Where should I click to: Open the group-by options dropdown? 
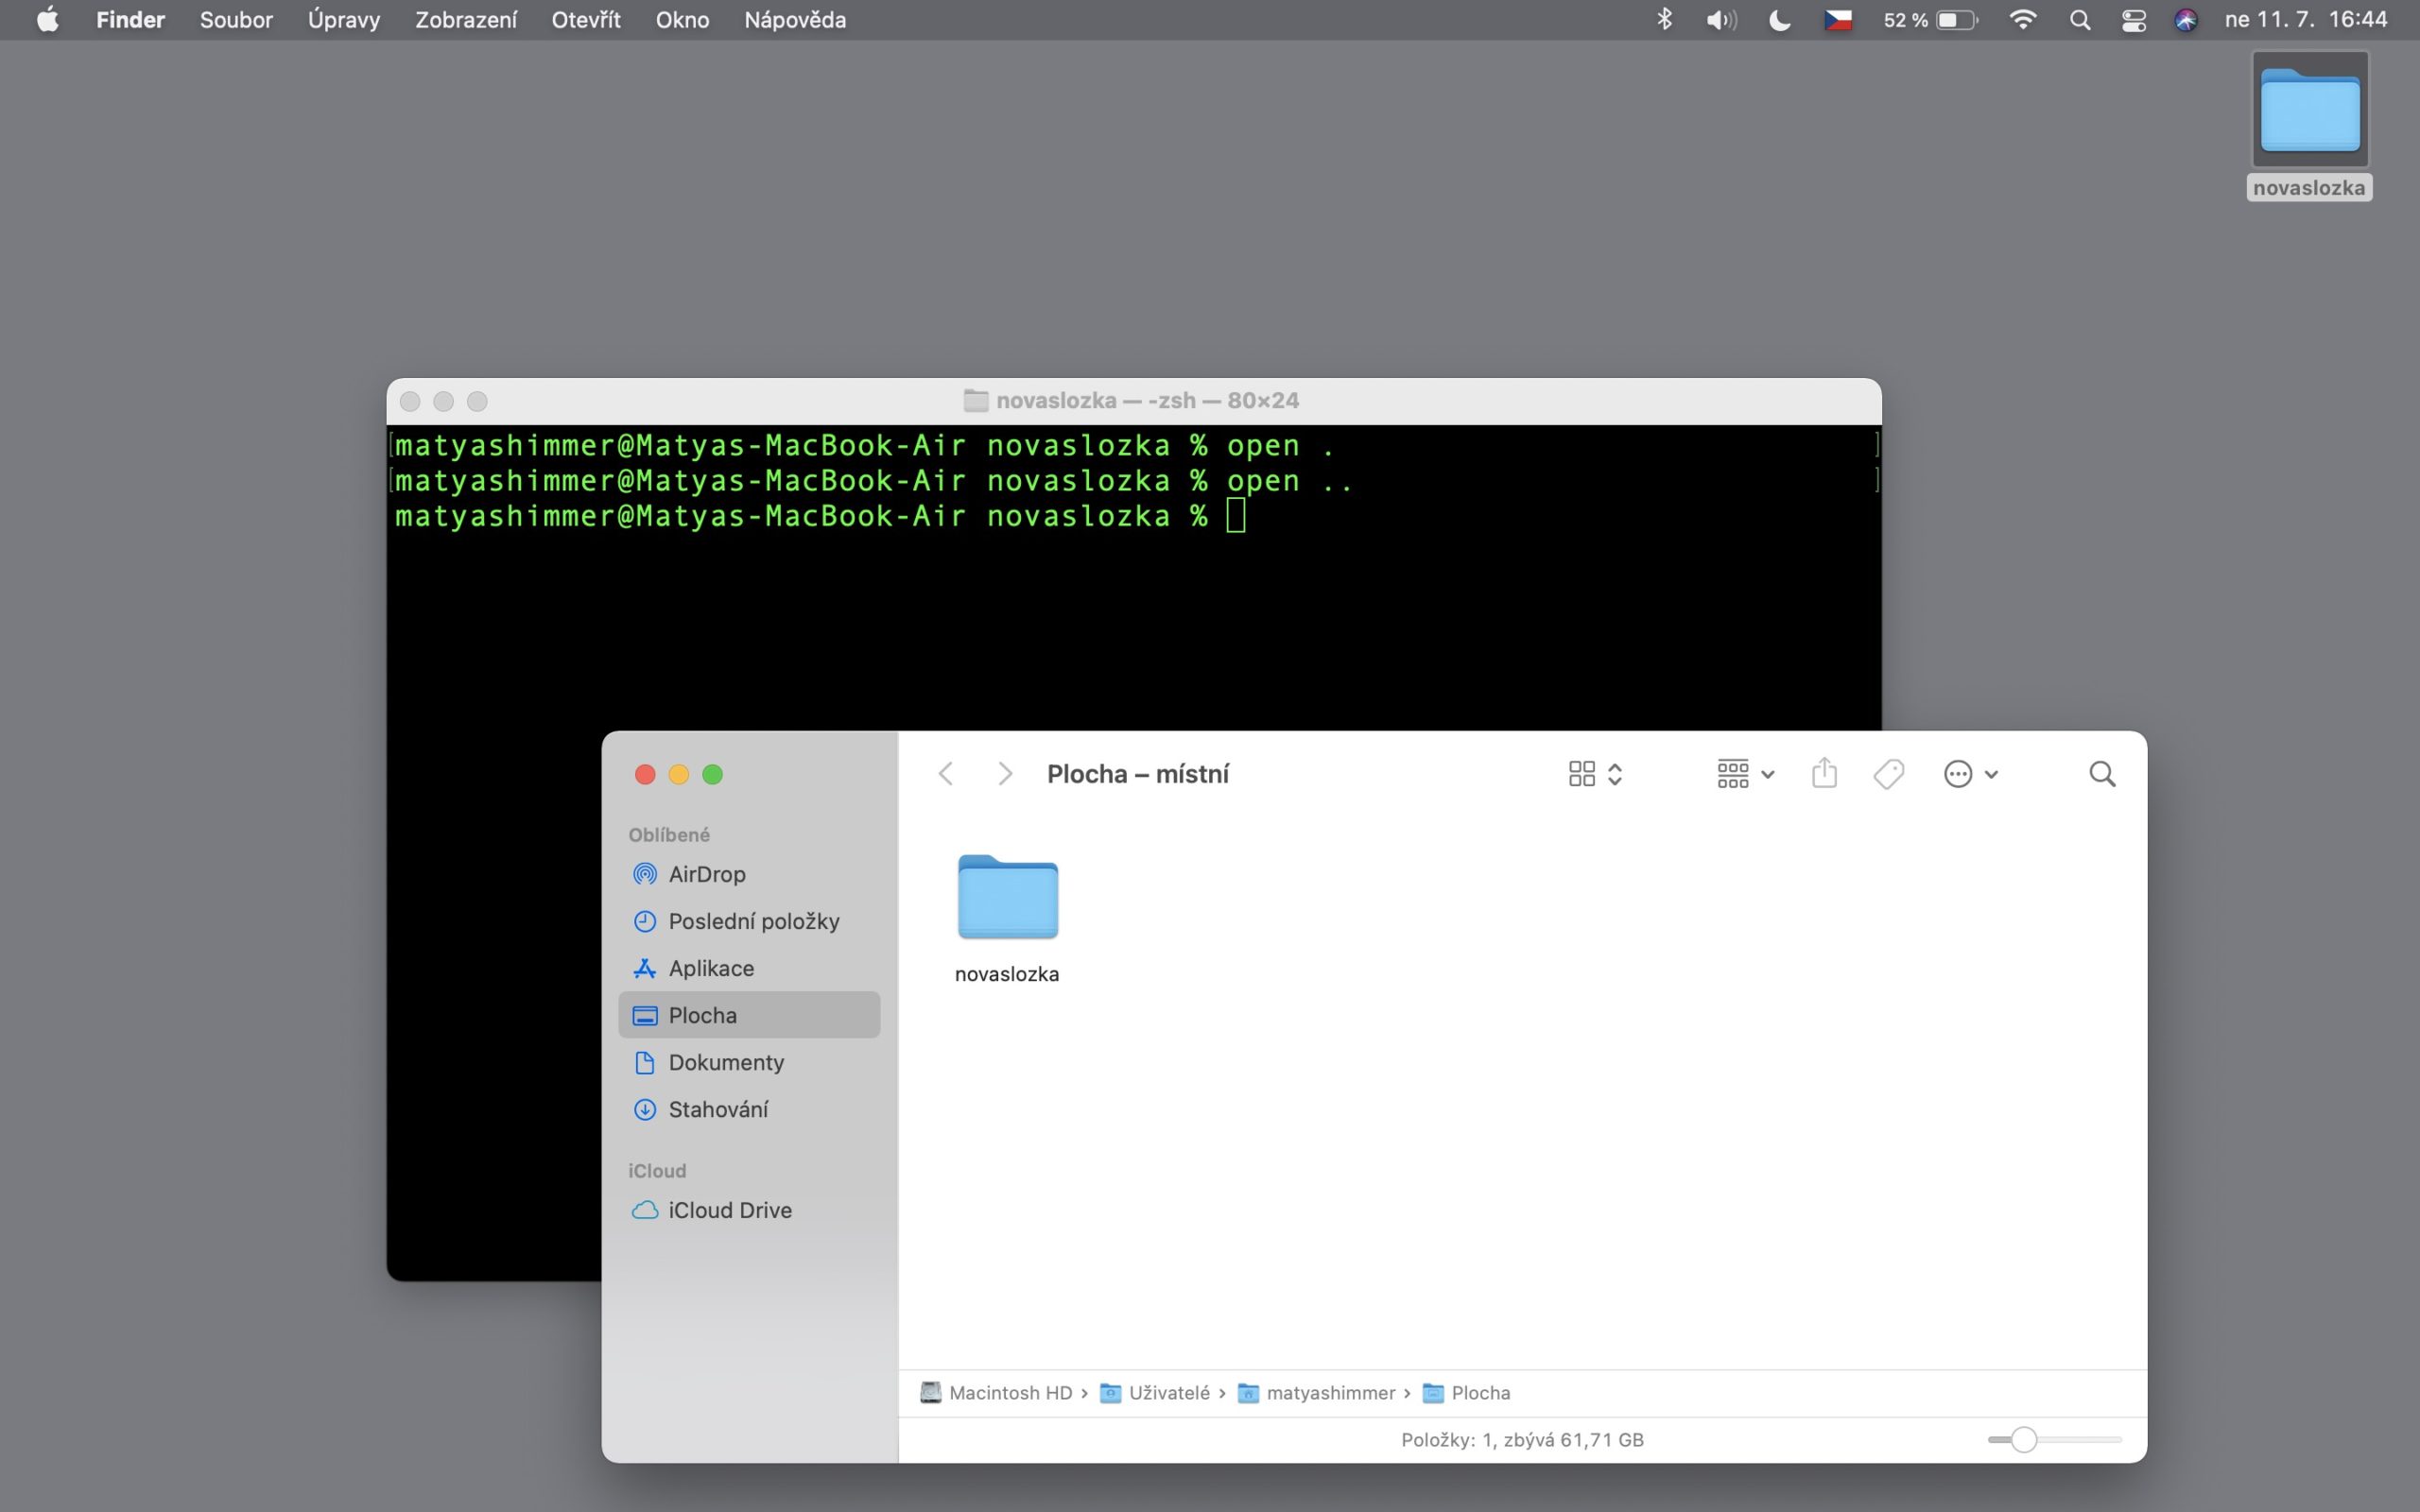click(1745, 774)
